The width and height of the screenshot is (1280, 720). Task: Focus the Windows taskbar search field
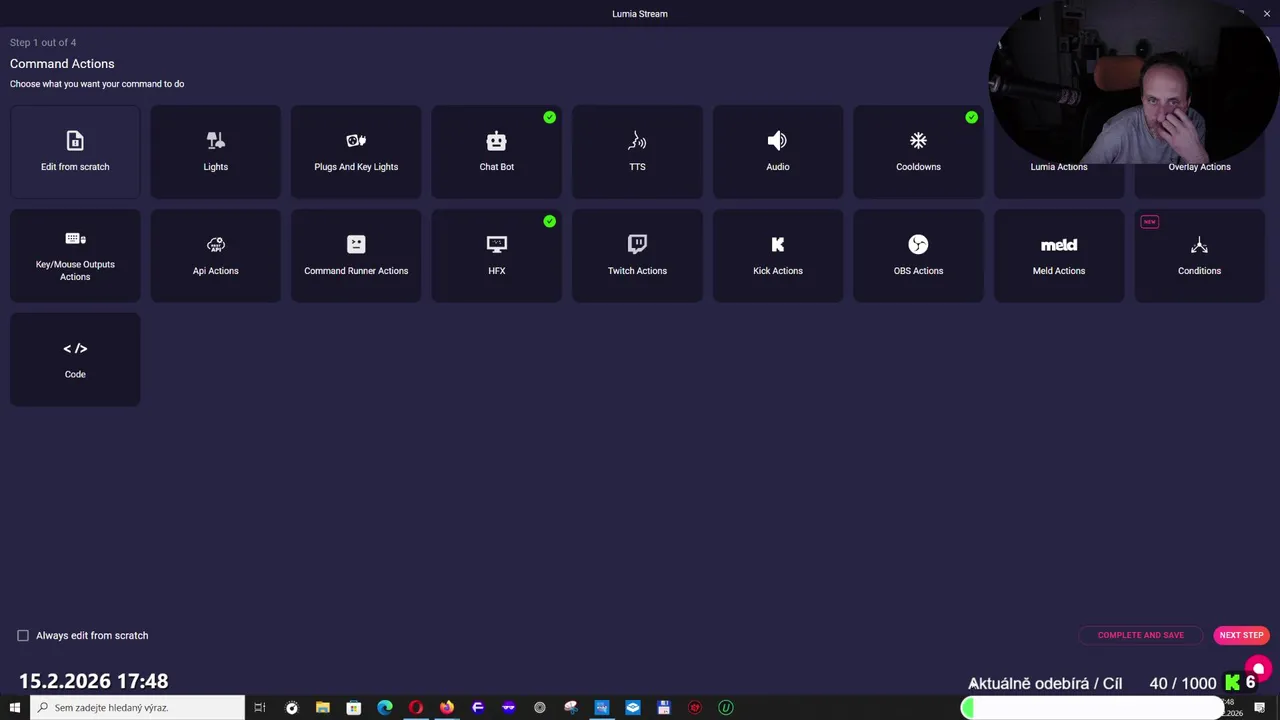click(137, 707)
